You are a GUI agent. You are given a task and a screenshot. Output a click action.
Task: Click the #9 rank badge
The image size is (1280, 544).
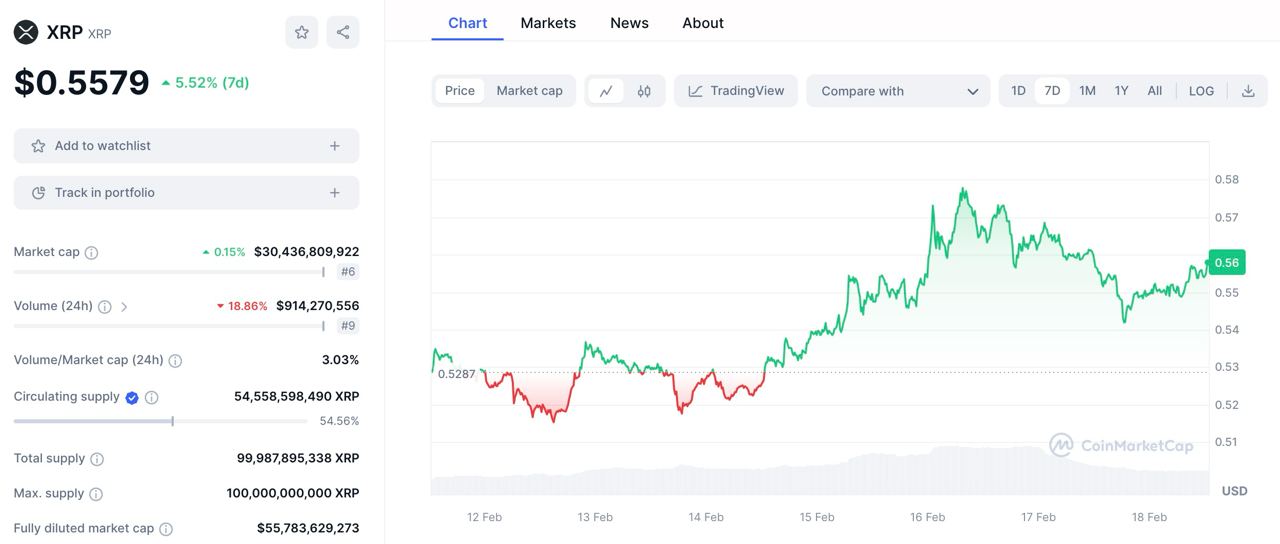click(348, 326)
